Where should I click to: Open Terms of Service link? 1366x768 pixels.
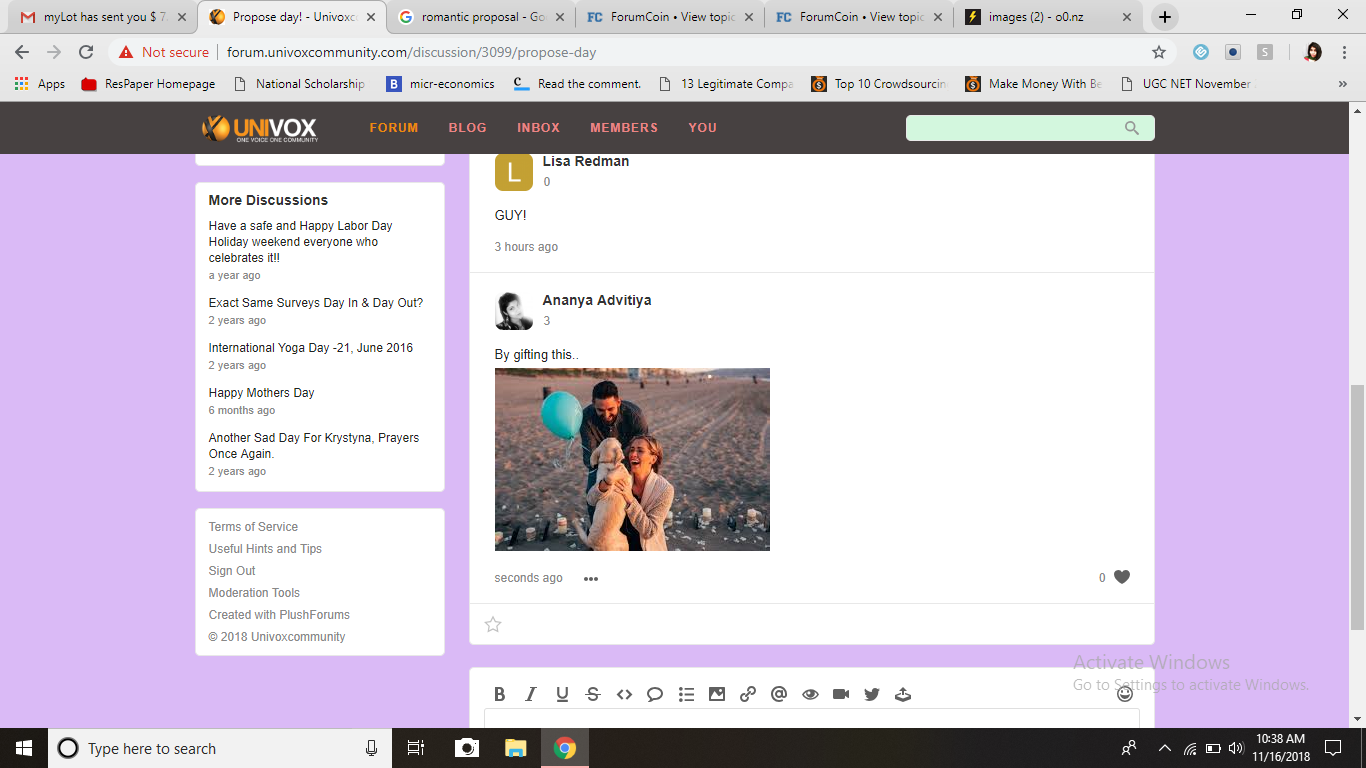pos(253,527)
